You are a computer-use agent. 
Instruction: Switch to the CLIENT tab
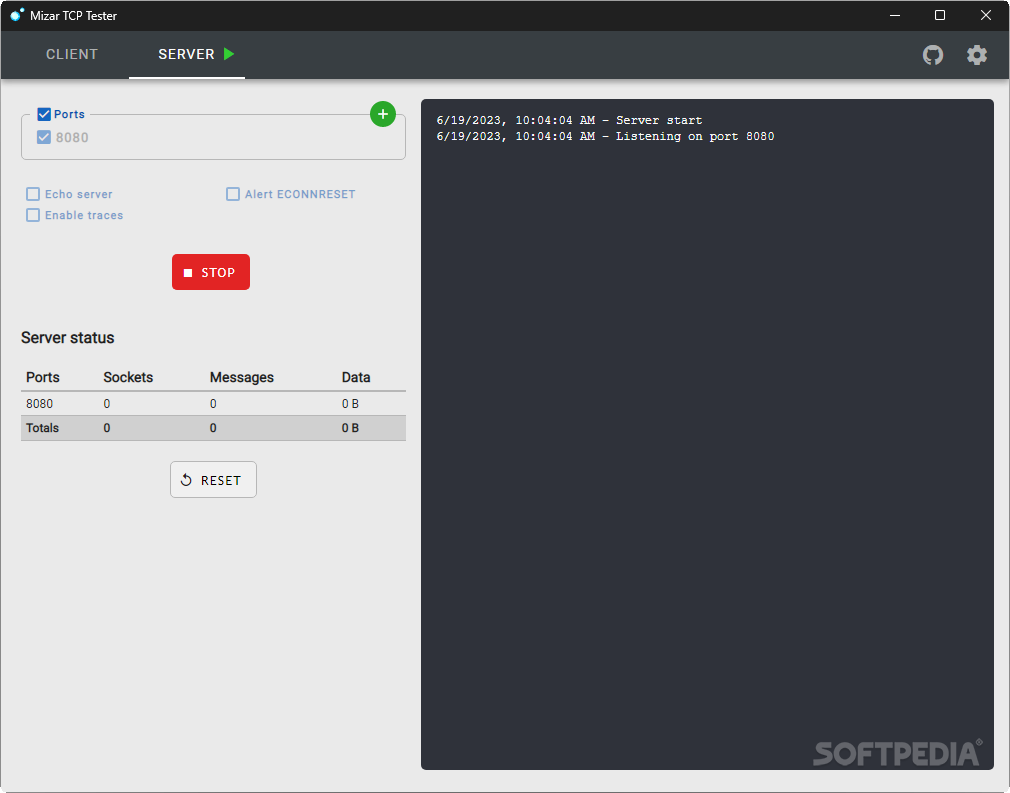[71, 54]
